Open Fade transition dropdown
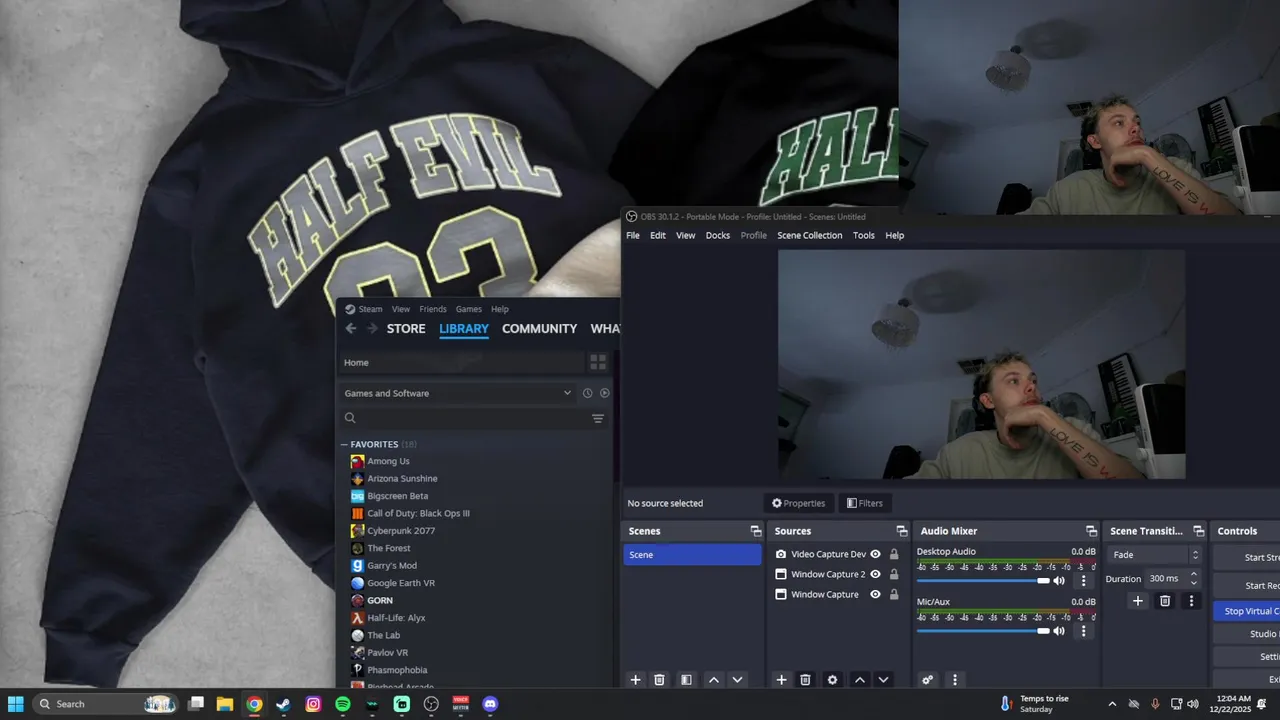 [1154, 554]
